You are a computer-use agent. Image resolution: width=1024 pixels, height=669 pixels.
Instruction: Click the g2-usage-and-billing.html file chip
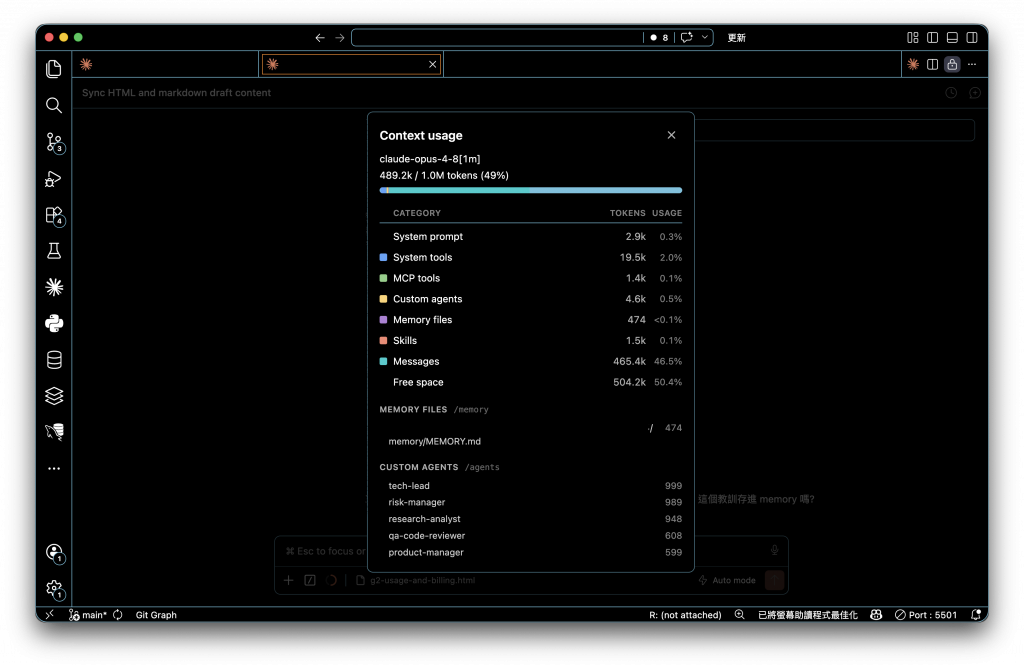(x=416, y=580)
